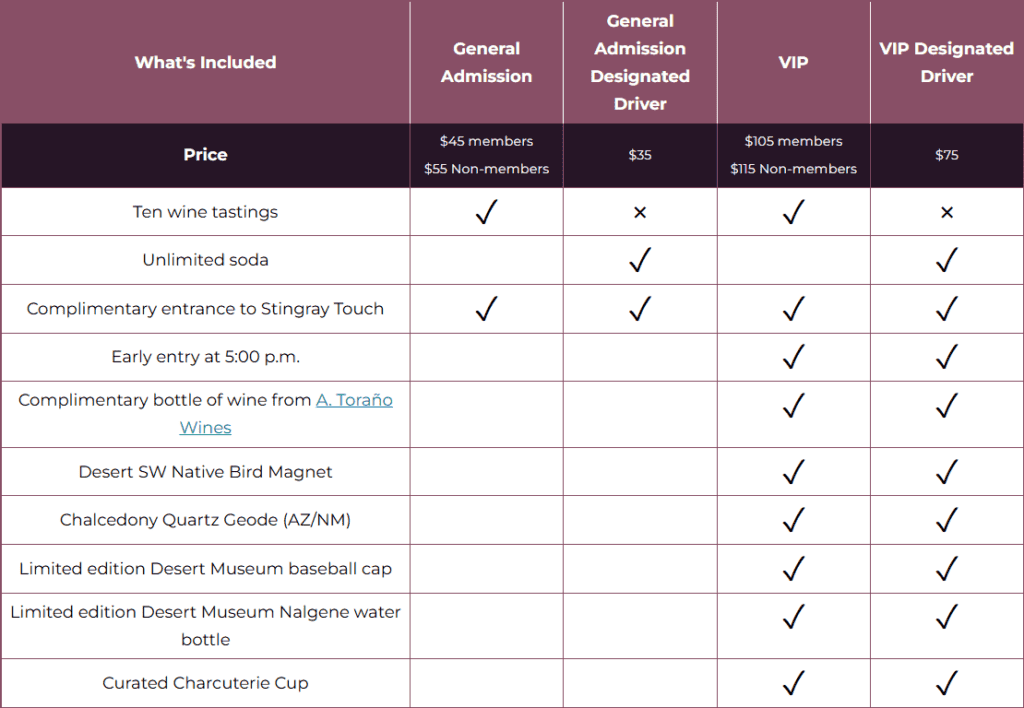Click the General Admission Ten wine tastings checkmark
This screenshot has height=708, width=1024.
click(487, 212)
